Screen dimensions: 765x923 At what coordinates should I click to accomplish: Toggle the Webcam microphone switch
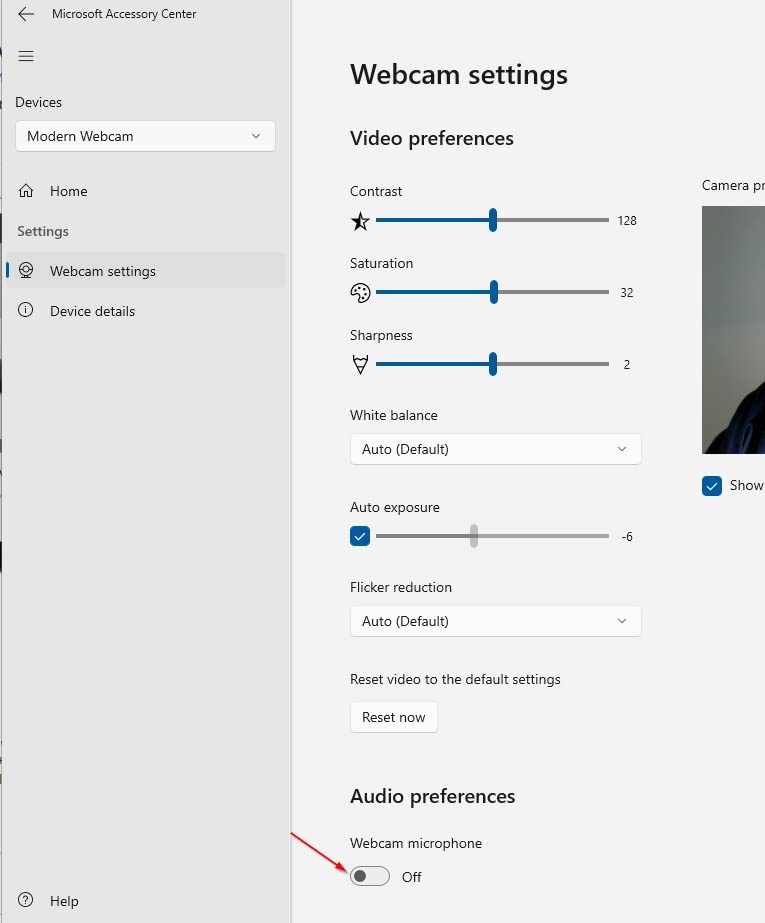(370, 876)
